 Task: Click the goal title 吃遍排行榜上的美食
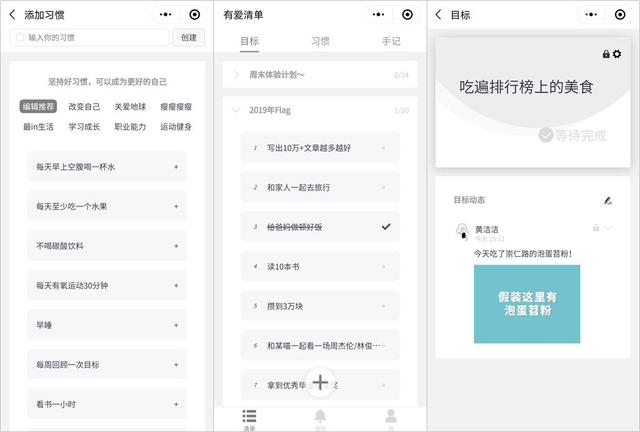[x=526, y=87]
